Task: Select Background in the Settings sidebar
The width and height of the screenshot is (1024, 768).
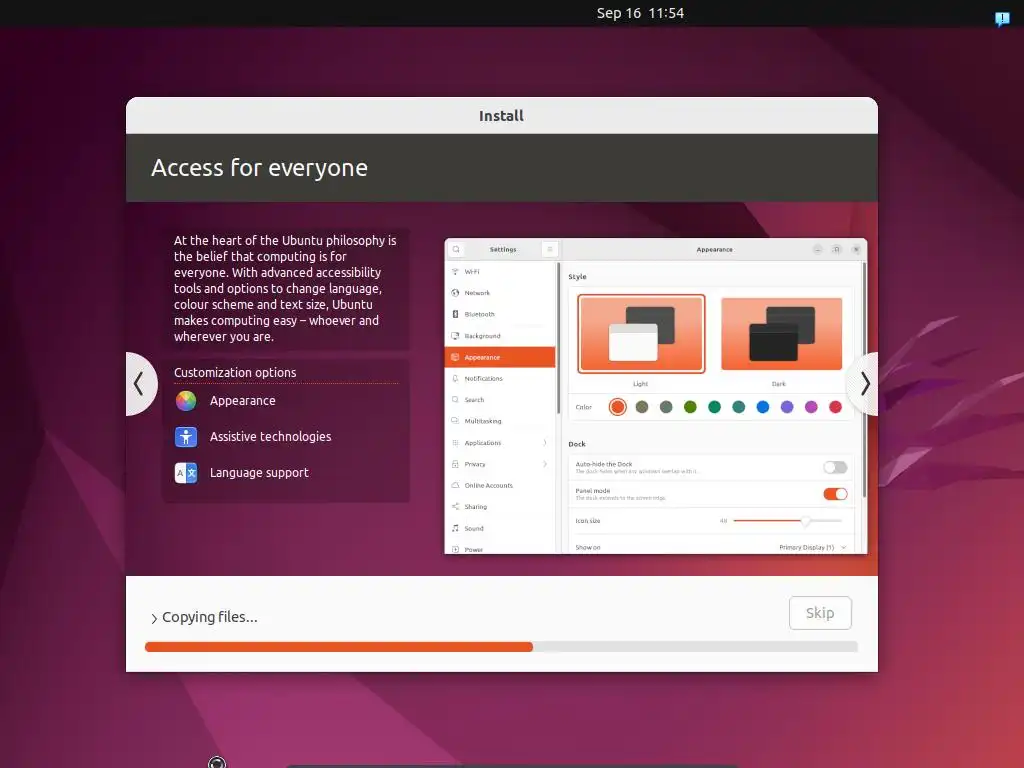Action: click(x=500, y=336)
